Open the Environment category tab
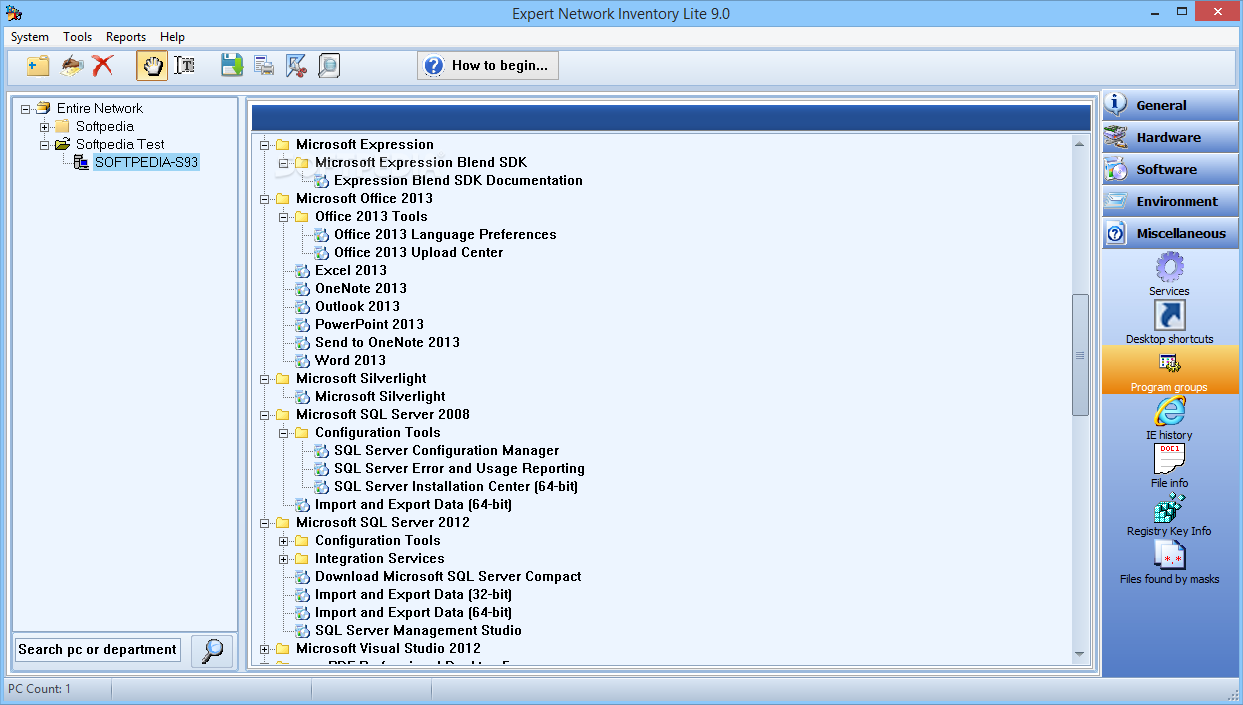1243x705 pixels. point(1170,201)
